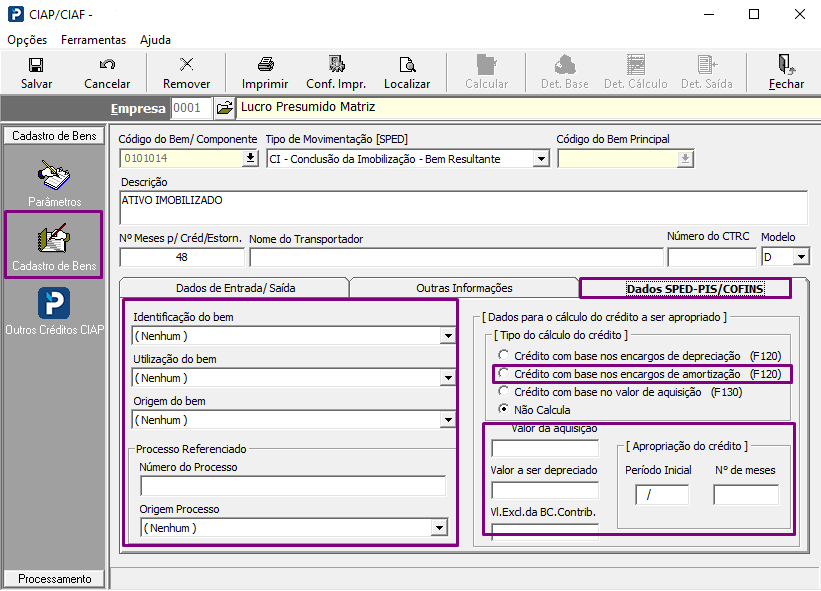Click the Imprimir printer icon

pos(265,66)
